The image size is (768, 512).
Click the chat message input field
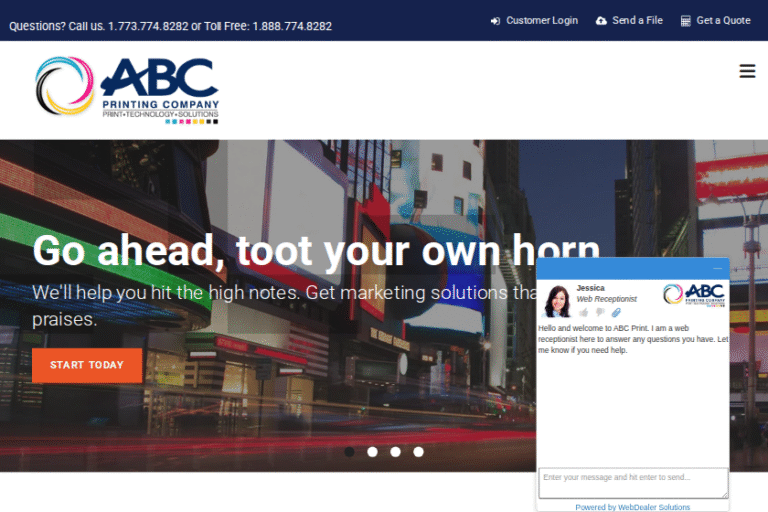coord(633,483)
